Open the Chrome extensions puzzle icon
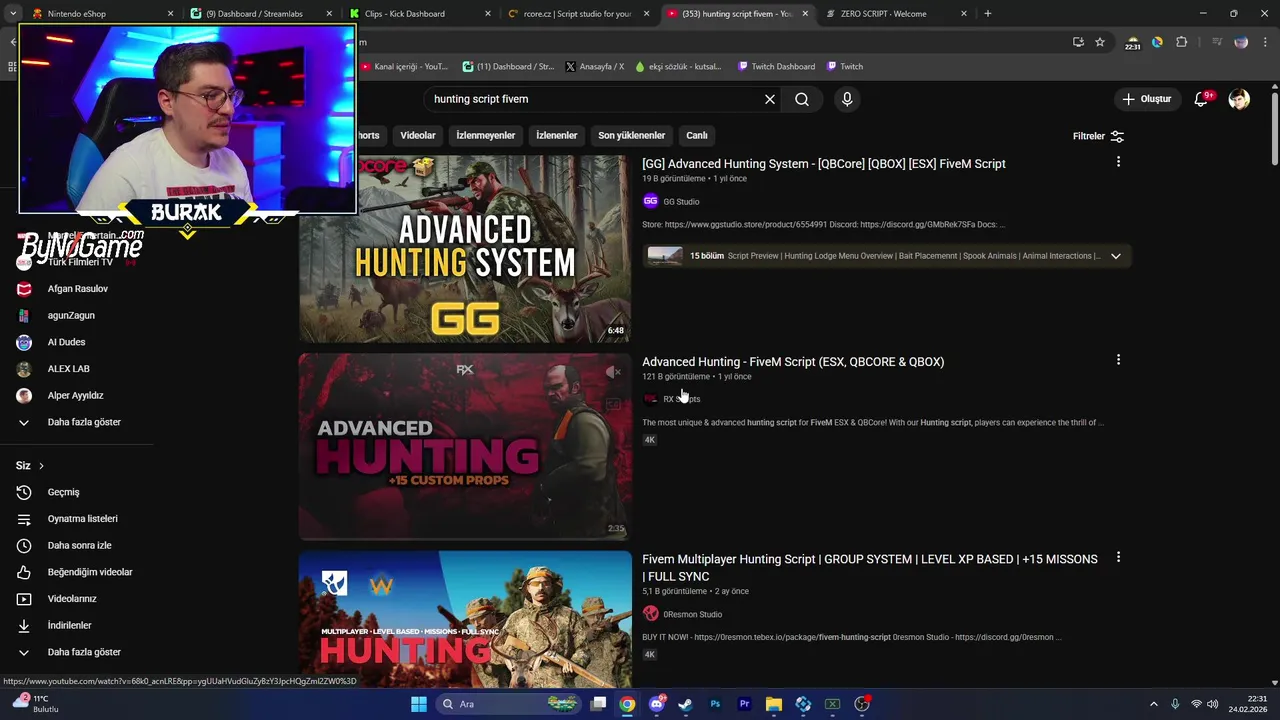1280x720 pixels. tap(1182, 42)
